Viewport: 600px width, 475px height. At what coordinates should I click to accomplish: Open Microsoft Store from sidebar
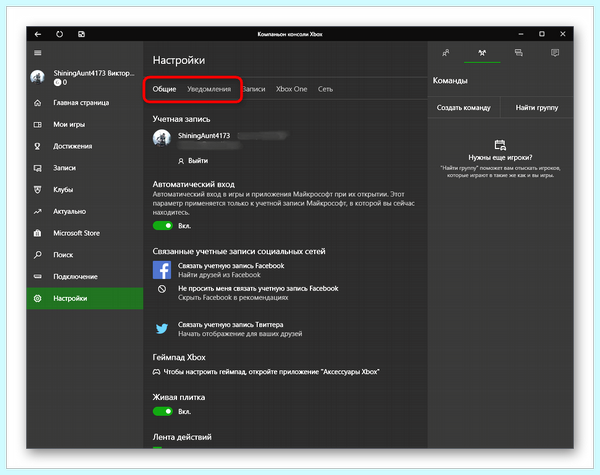(x=85, y=233)
